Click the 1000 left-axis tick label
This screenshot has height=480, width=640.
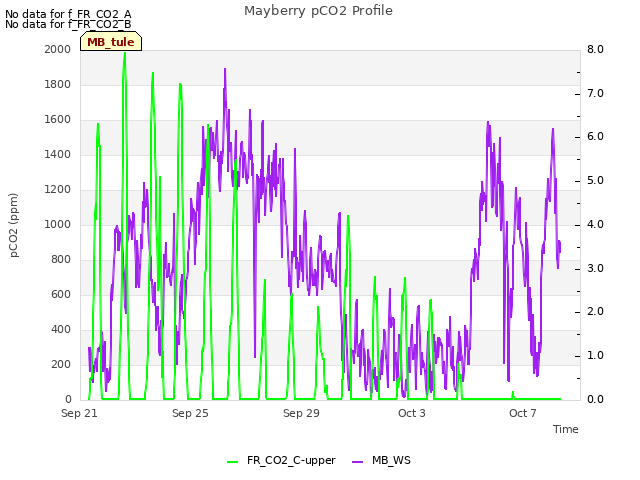(x=58, y=224)
